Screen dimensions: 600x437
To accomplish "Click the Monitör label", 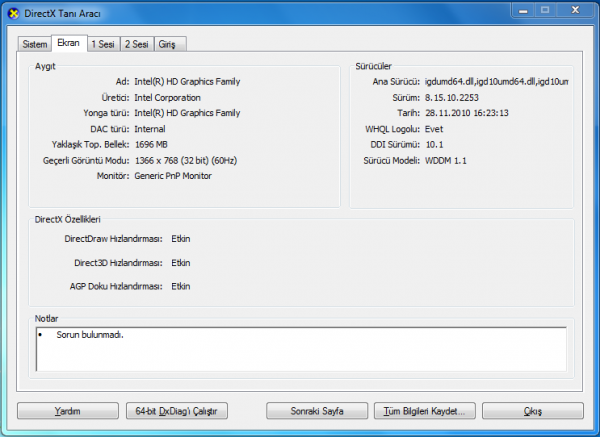I will coord(113,176).
